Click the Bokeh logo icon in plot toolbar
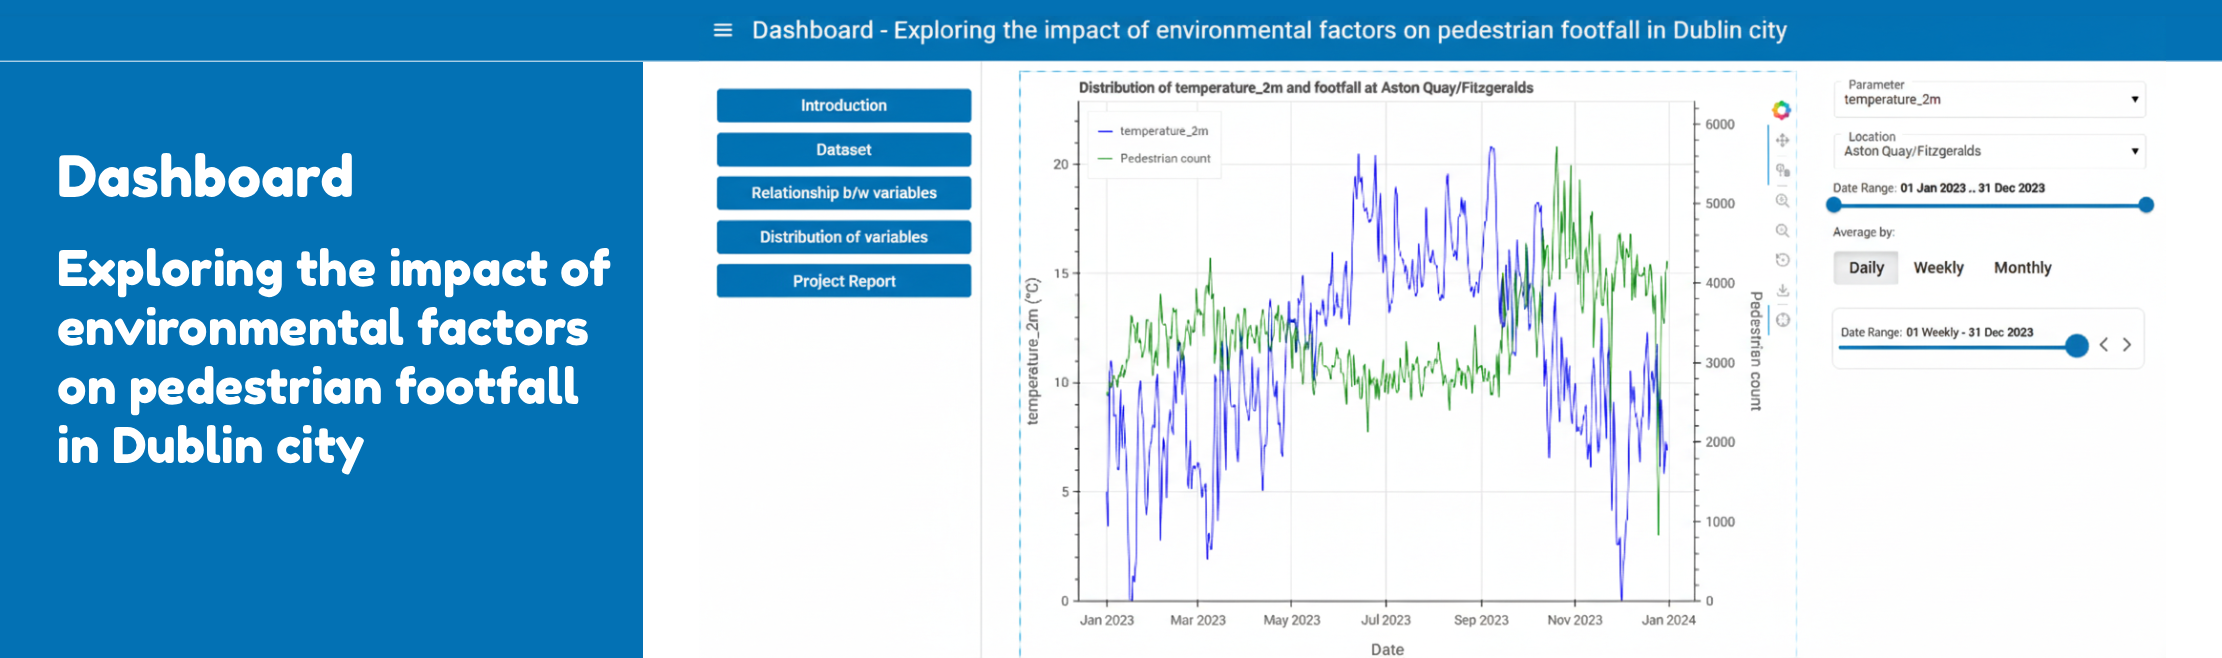 point(1781,110)
